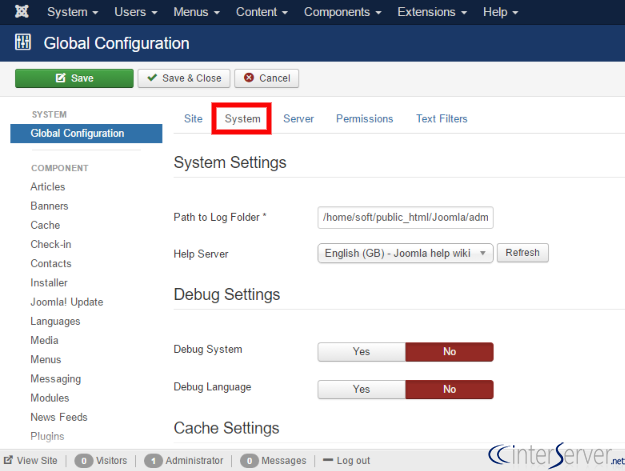Image resolution: width=625 pixels, height=471 pixels.
Task: Switch to the Site tab
Action: 193,119
